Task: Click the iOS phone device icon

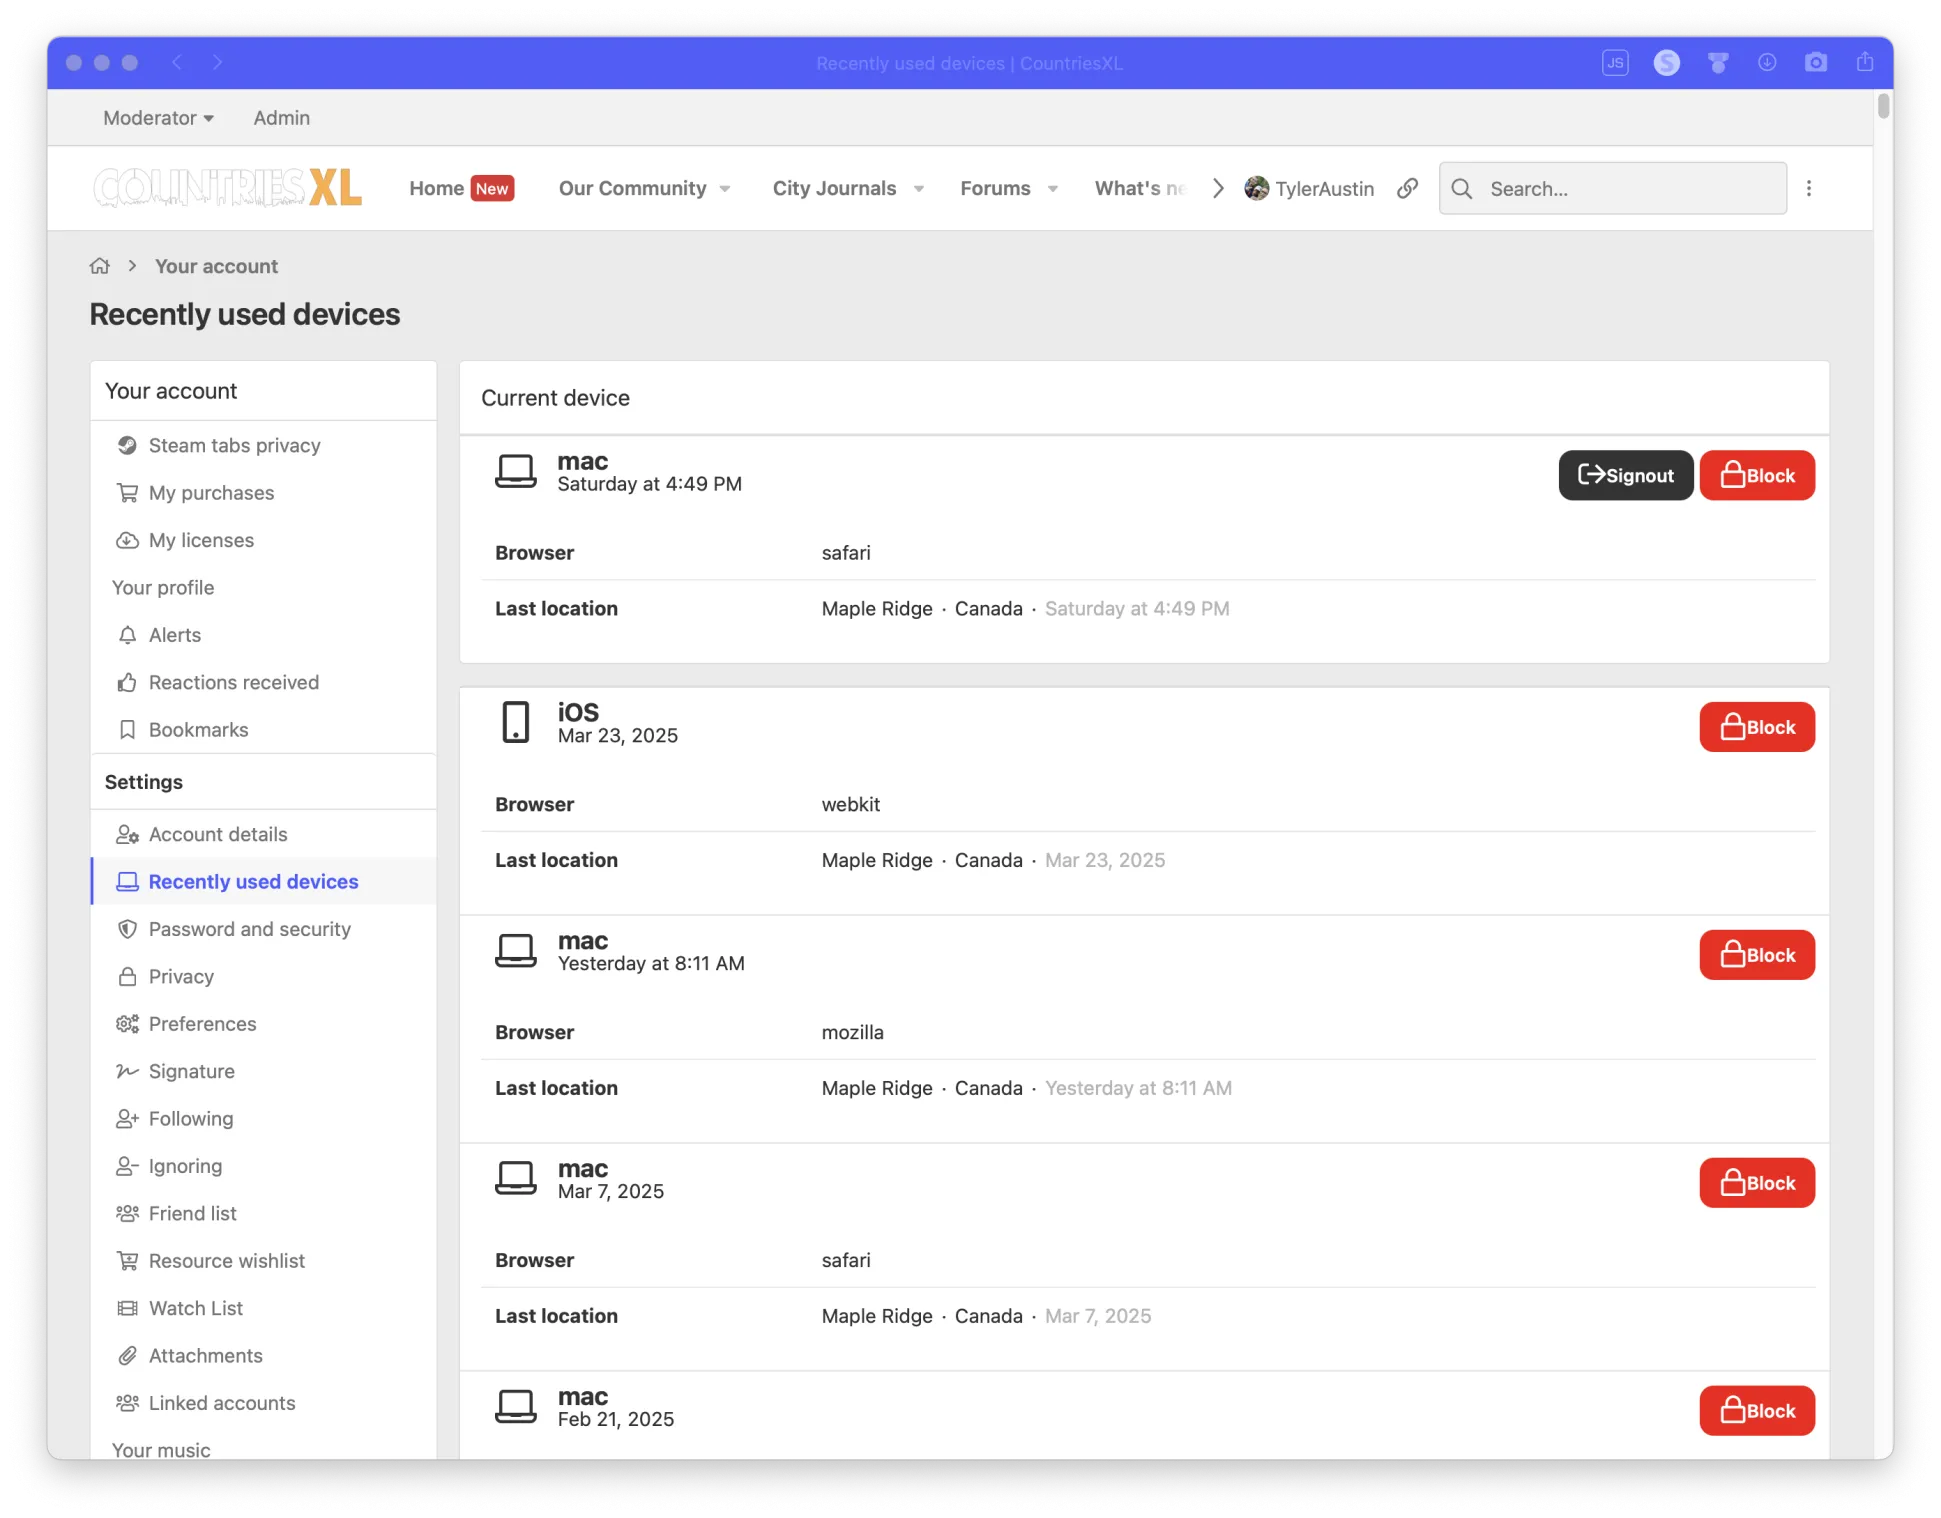Action: pyautogui.click(x=515, y=722)
